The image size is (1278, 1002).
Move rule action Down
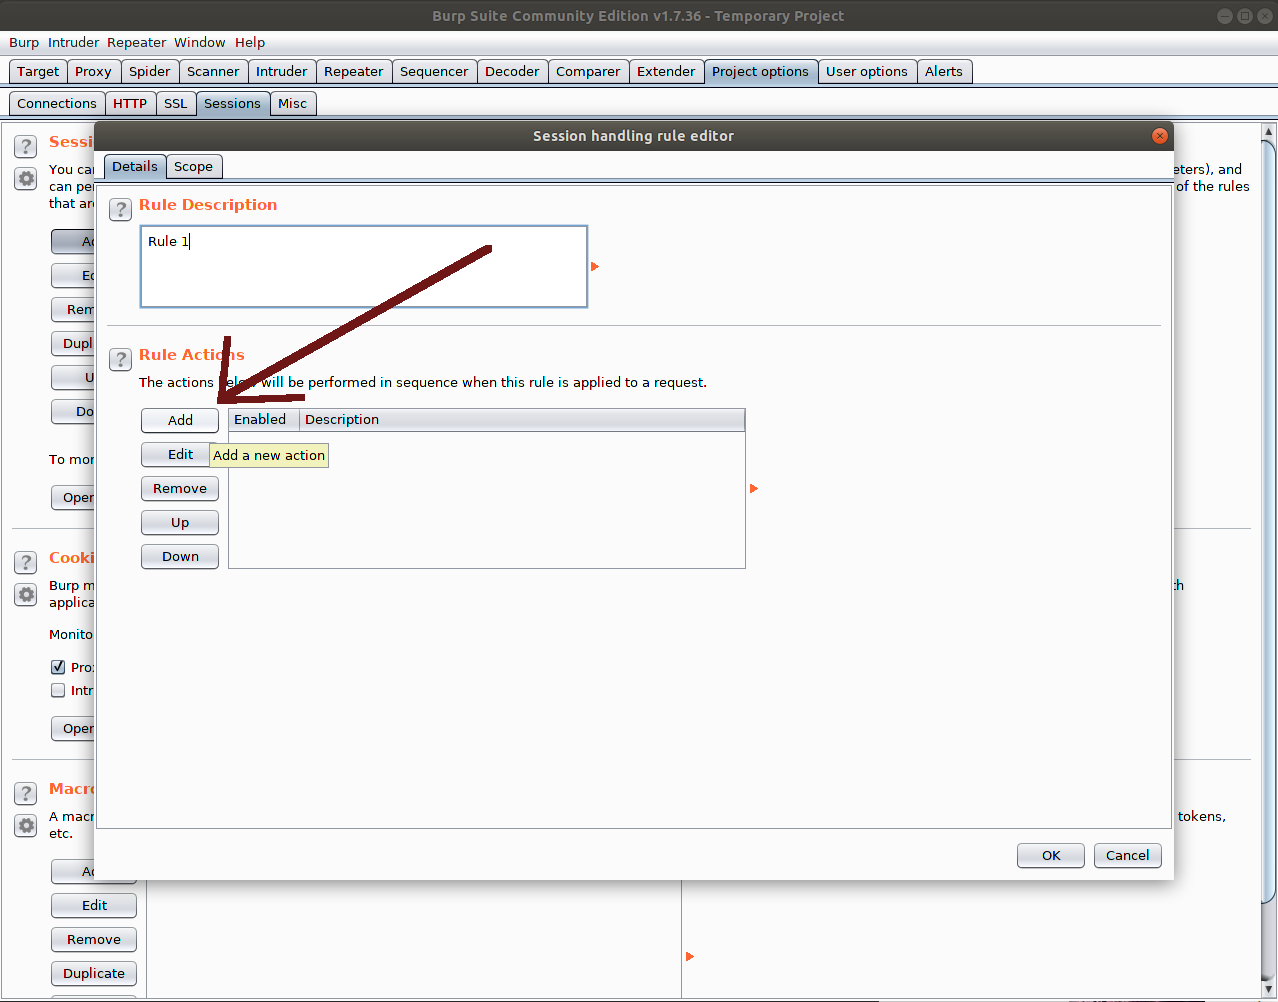pyautogui.click(x=180, y=557)
